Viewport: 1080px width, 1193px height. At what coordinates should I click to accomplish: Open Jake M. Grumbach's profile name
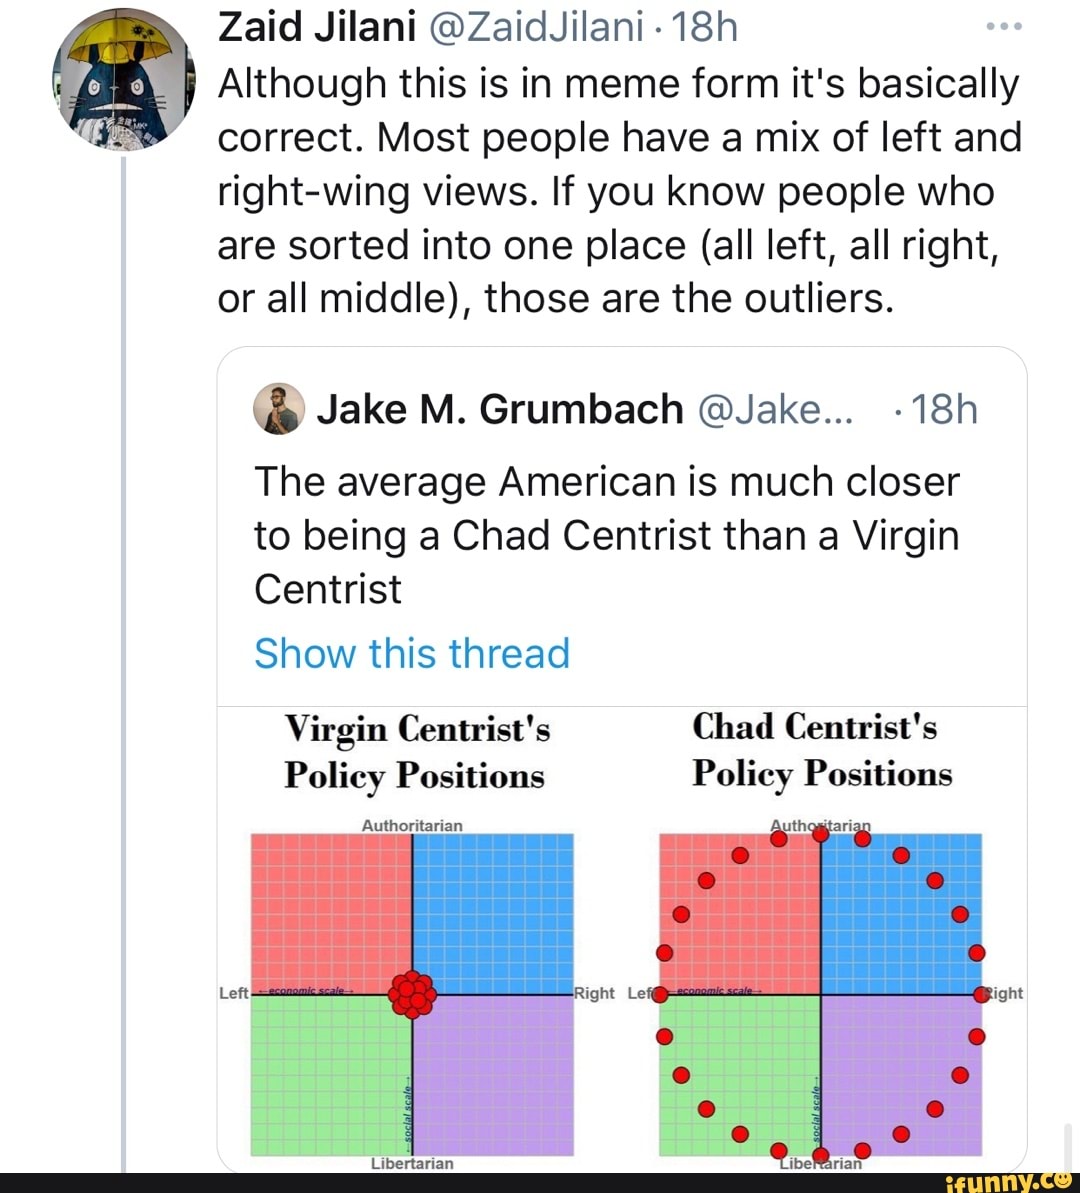coord(499,409)
